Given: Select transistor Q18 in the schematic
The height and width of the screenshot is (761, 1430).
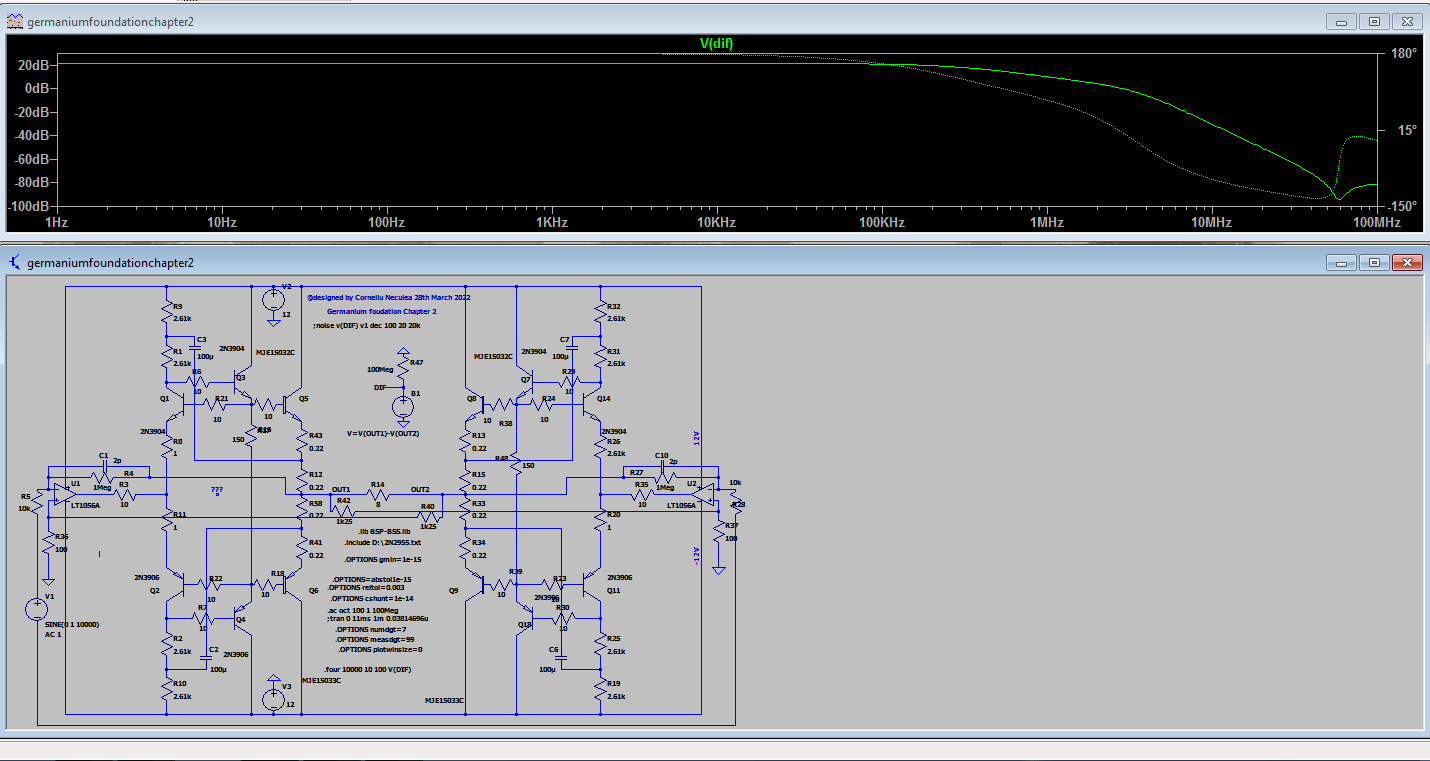Looking at the screenshot, I should [524, 619].
